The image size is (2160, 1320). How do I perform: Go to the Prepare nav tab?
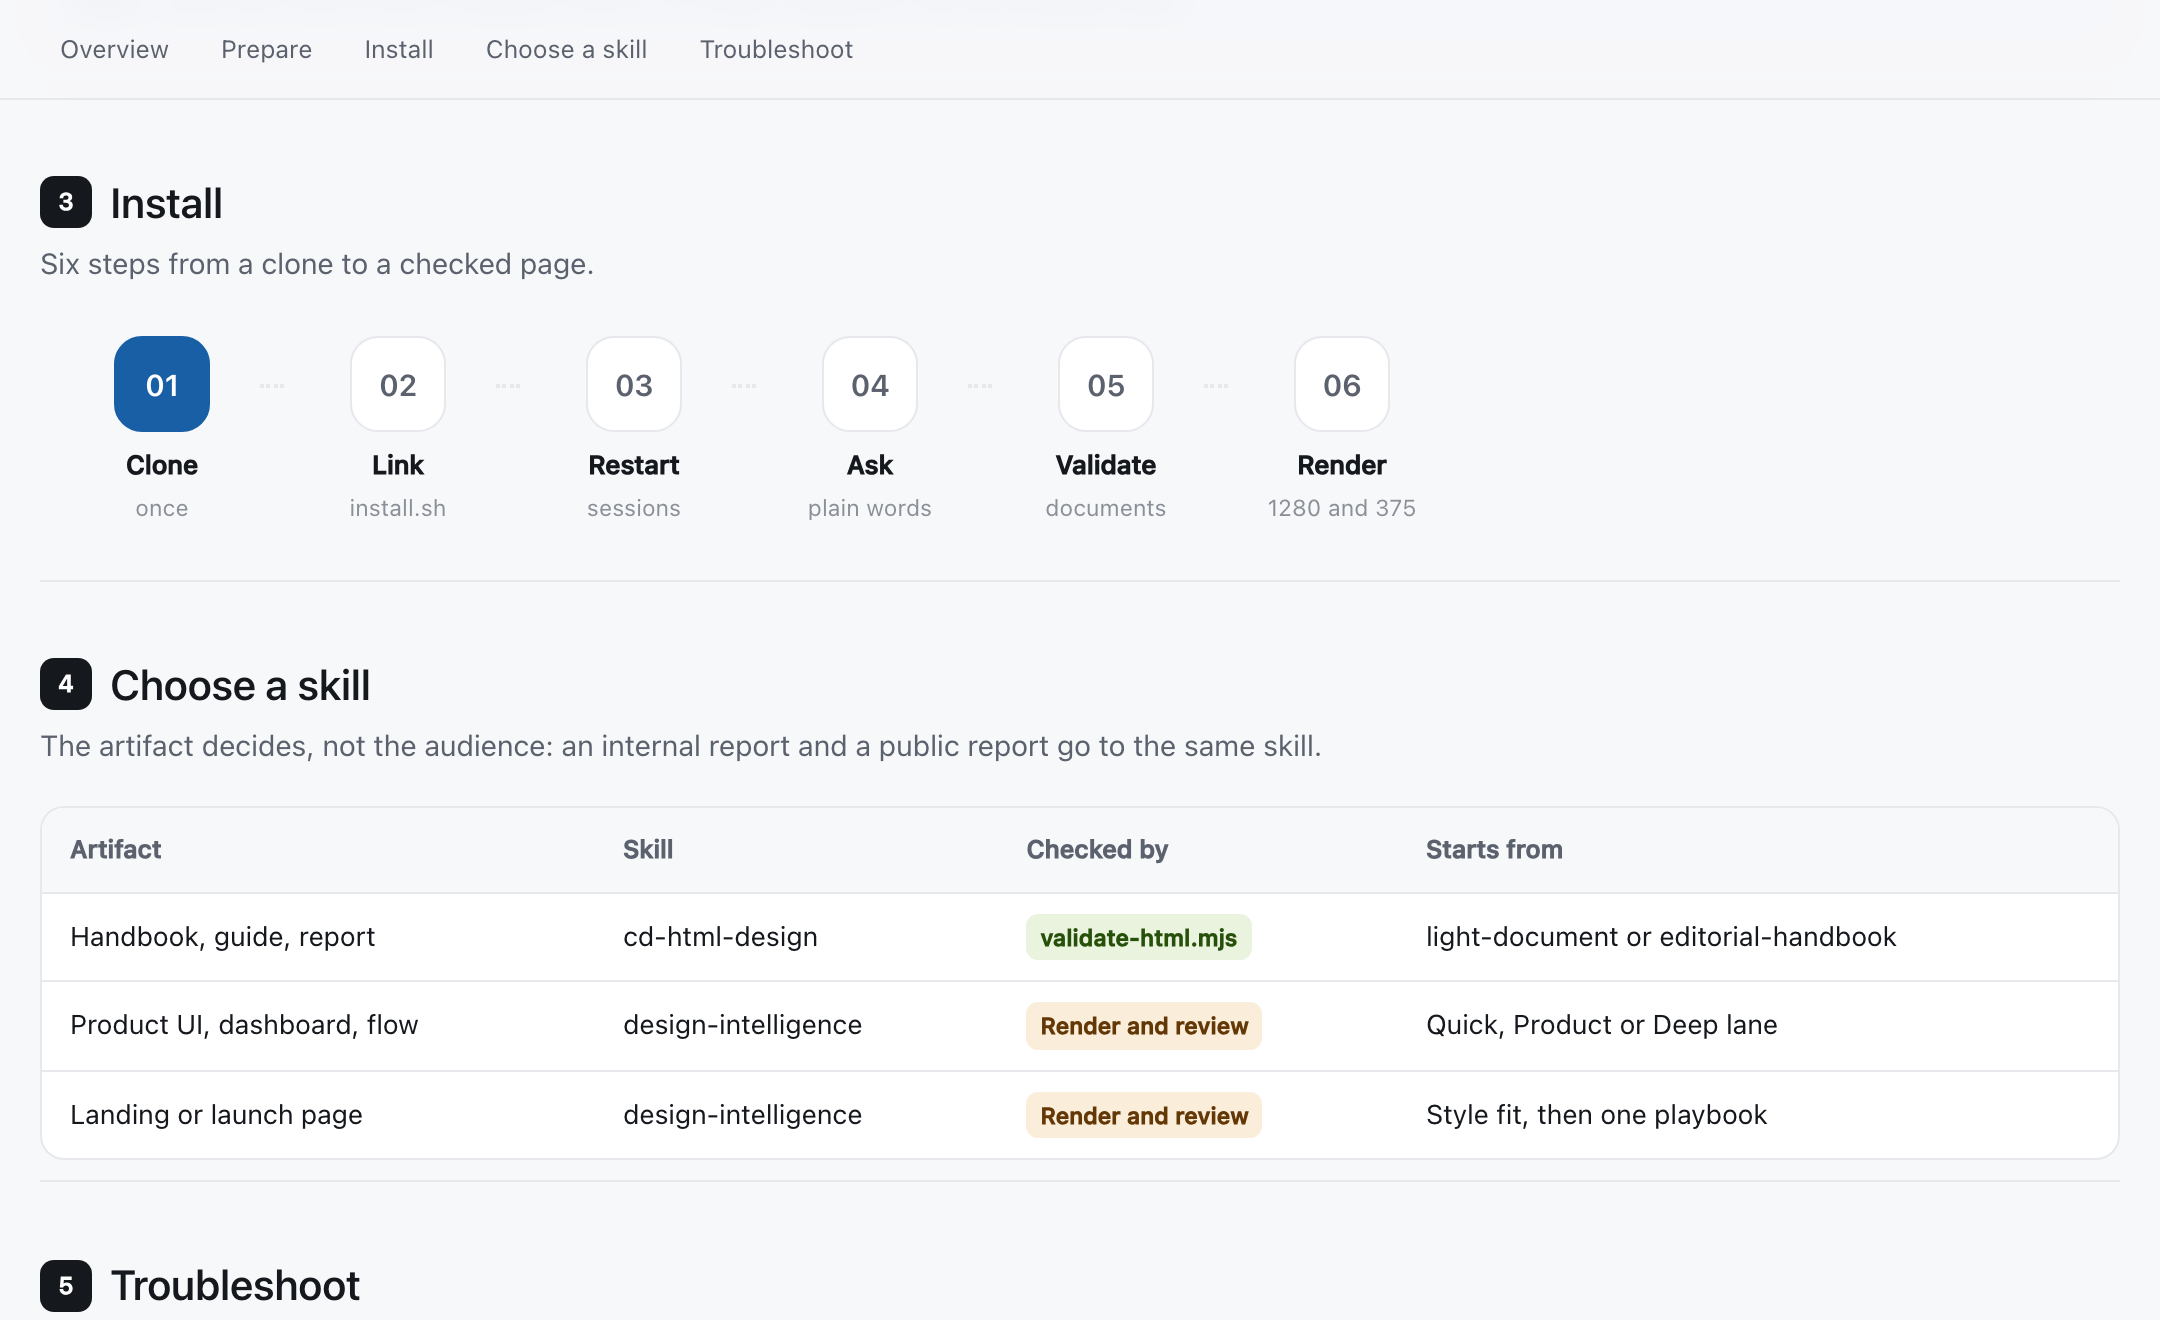[x=266, y=49]
